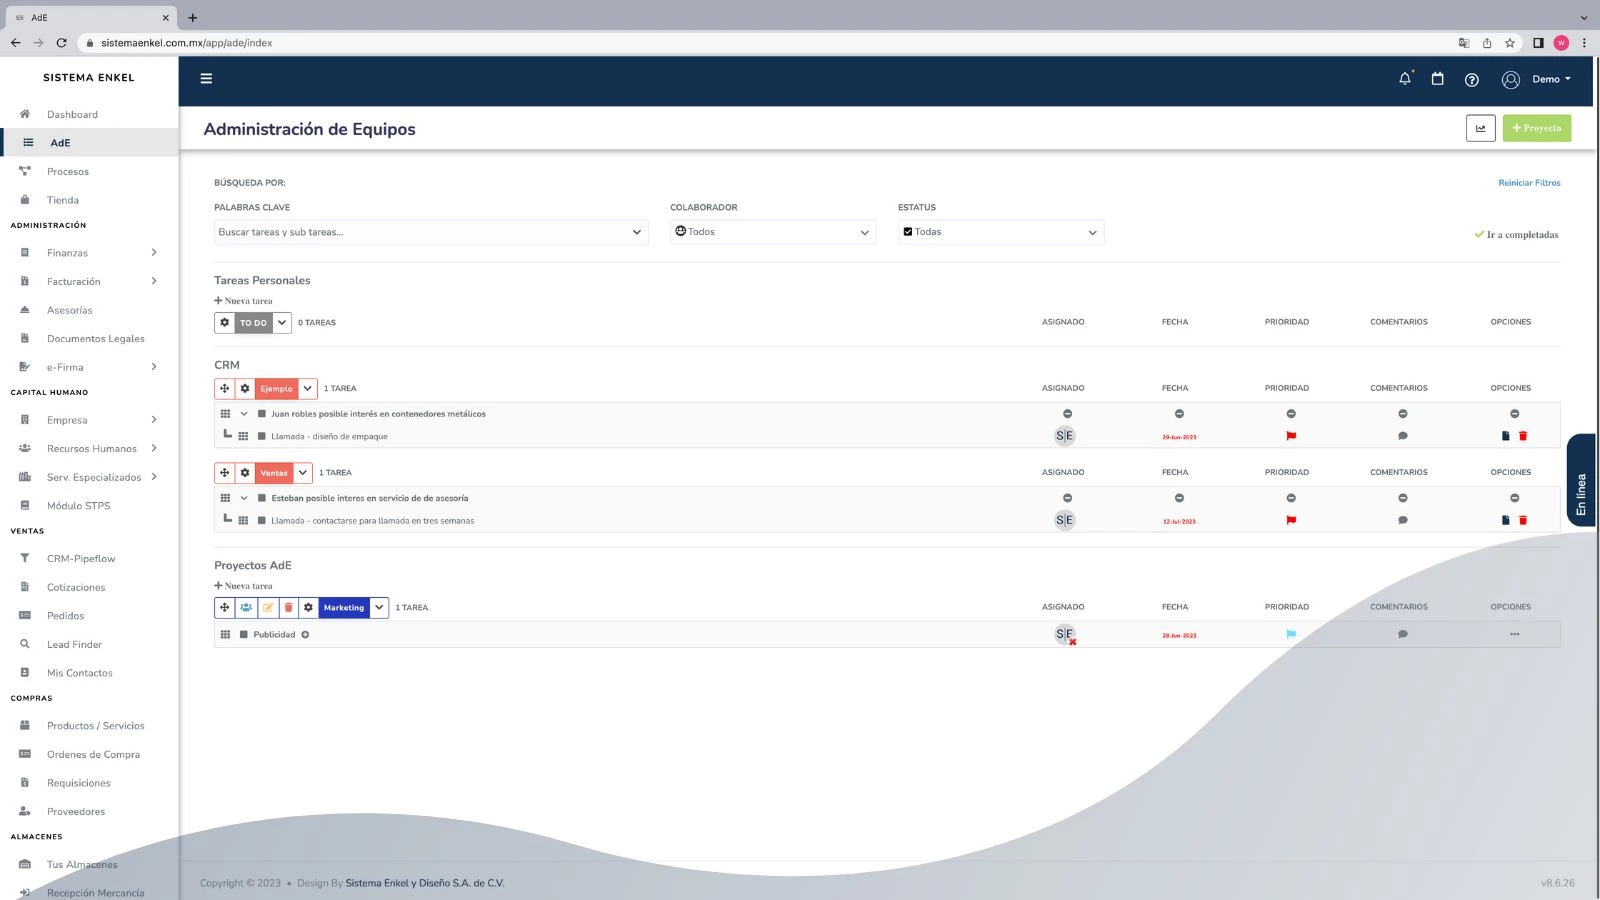This screenshot has height=900, width=1600.
Task: Click the Reiniciar Filtros link
Action: 1528,183
